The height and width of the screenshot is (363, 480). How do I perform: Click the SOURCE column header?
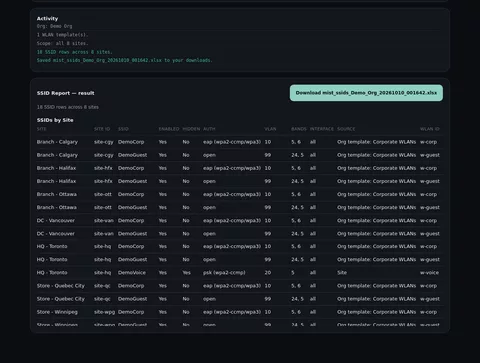(x=346, y=129)
